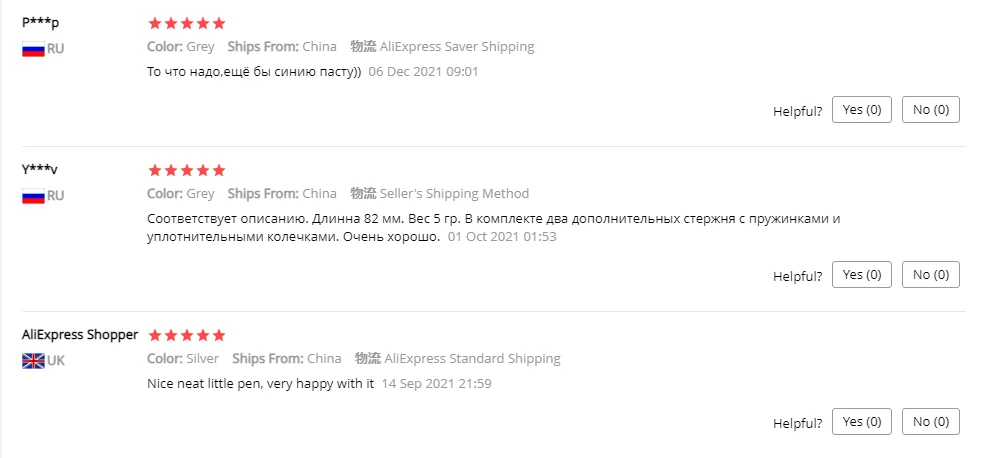Viewport: 986px width, 458px height.
Task: Vote Yes on the UK shopper's review
Action: click(x=861, y=422)
